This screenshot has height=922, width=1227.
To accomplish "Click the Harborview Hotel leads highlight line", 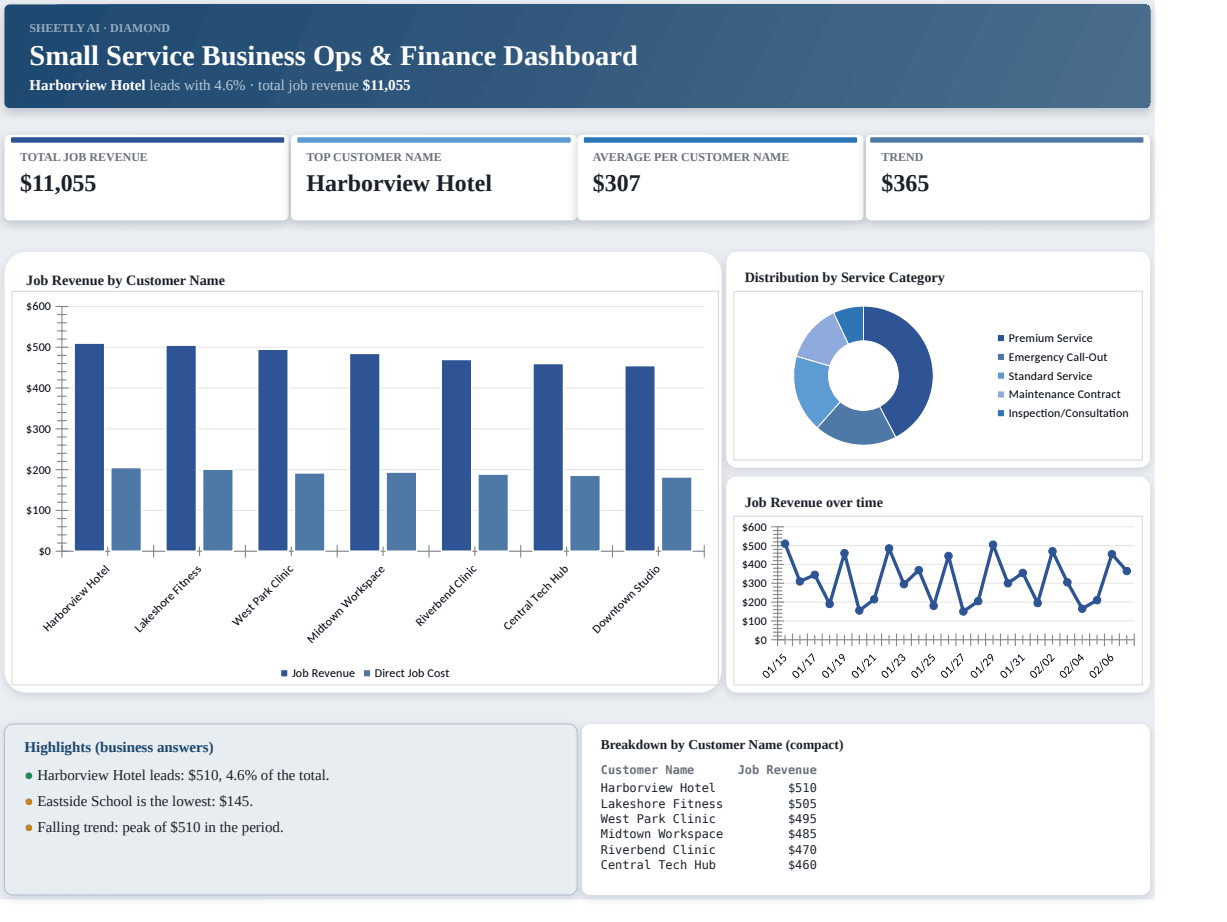I will click(x=177, y=775).
